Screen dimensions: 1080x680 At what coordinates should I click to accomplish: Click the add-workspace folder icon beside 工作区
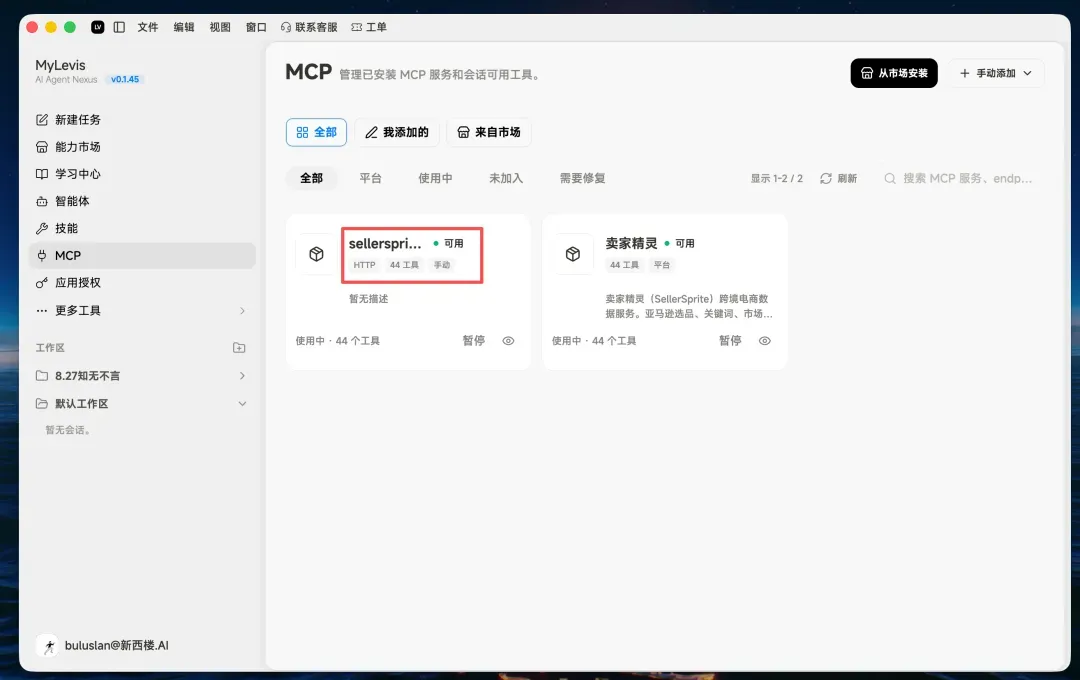pos(239,348)
